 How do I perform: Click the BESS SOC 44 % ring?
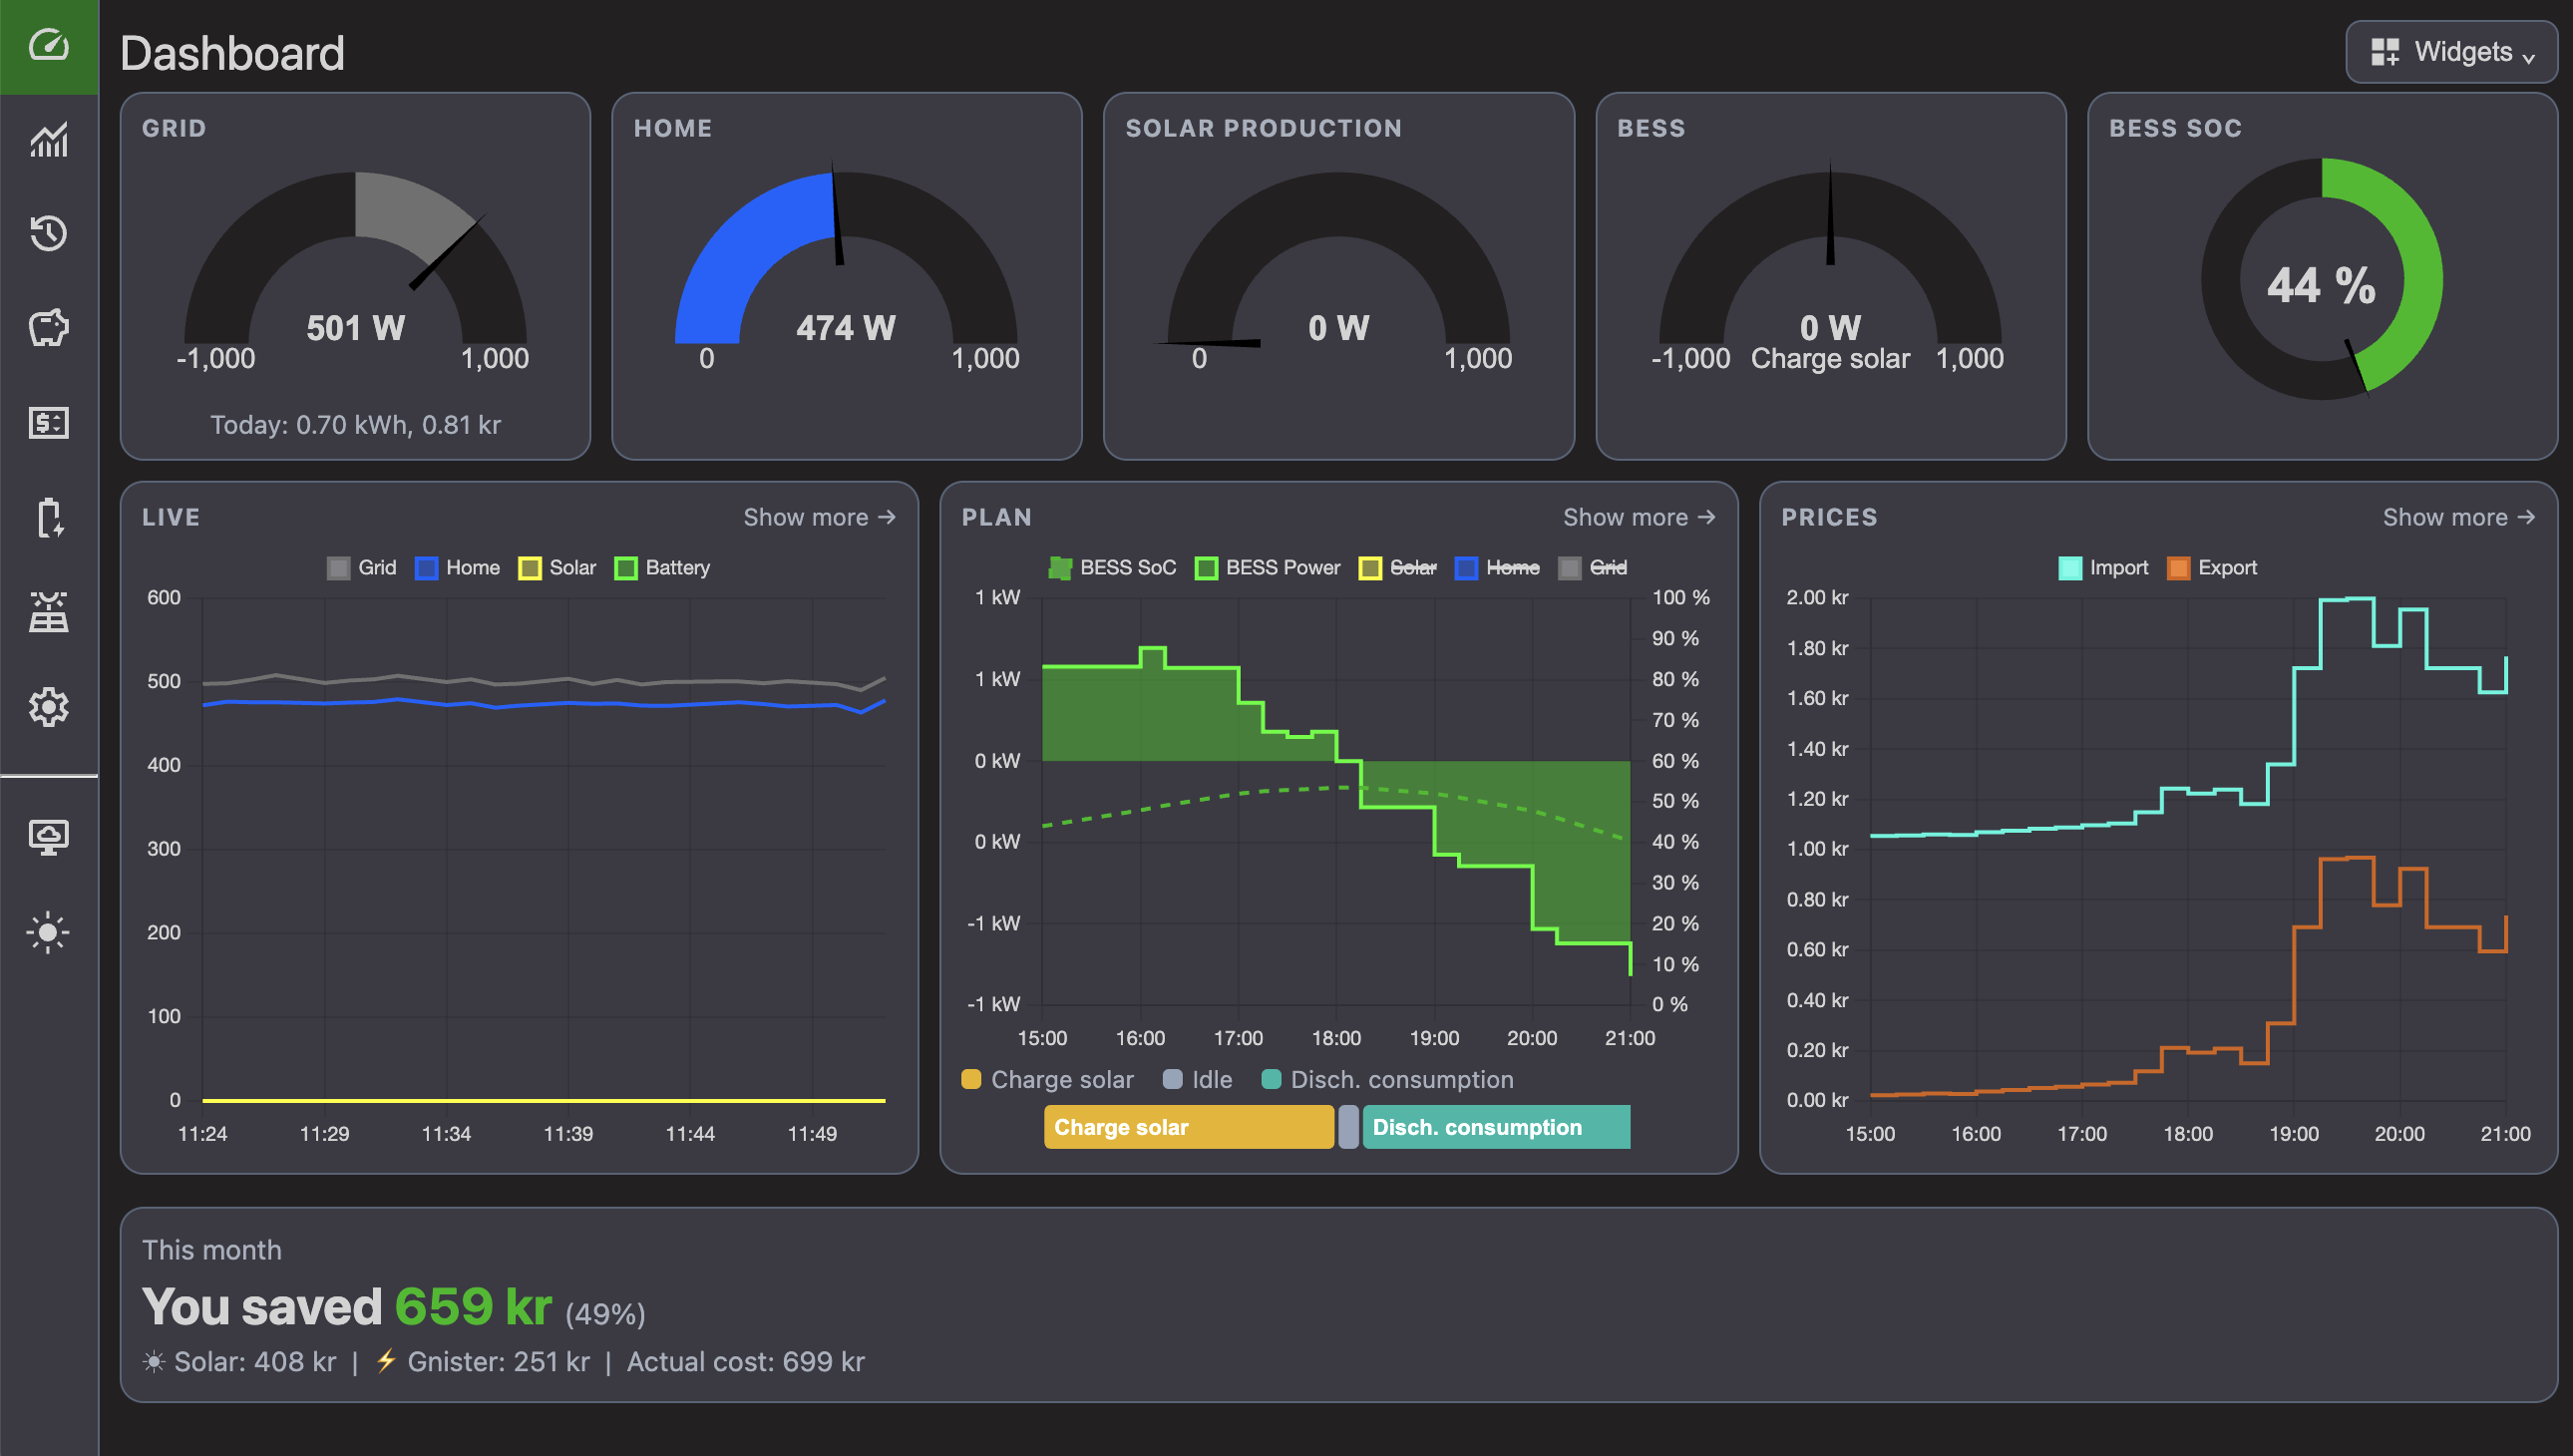[x=2322, y=279]
